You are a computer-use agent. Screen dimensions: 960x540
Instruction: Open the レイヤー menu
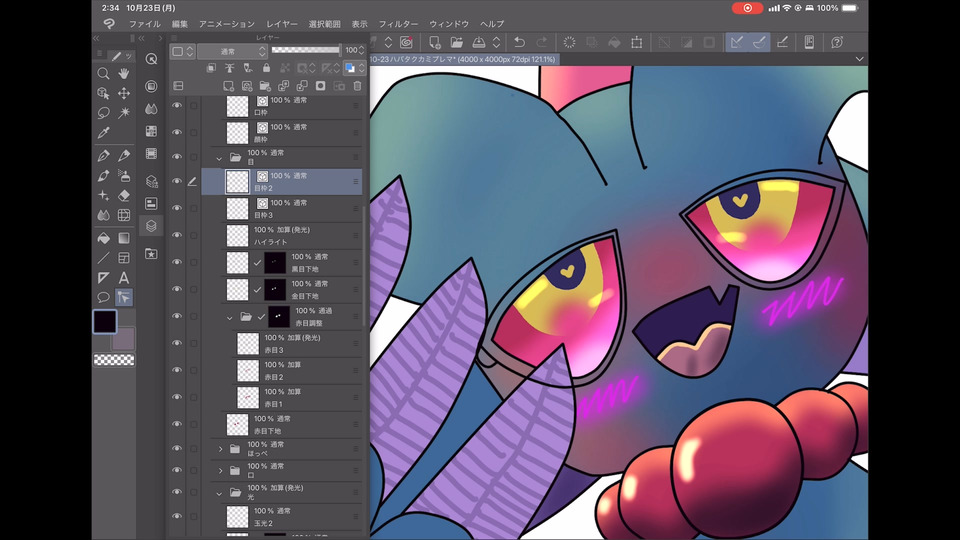282,24
